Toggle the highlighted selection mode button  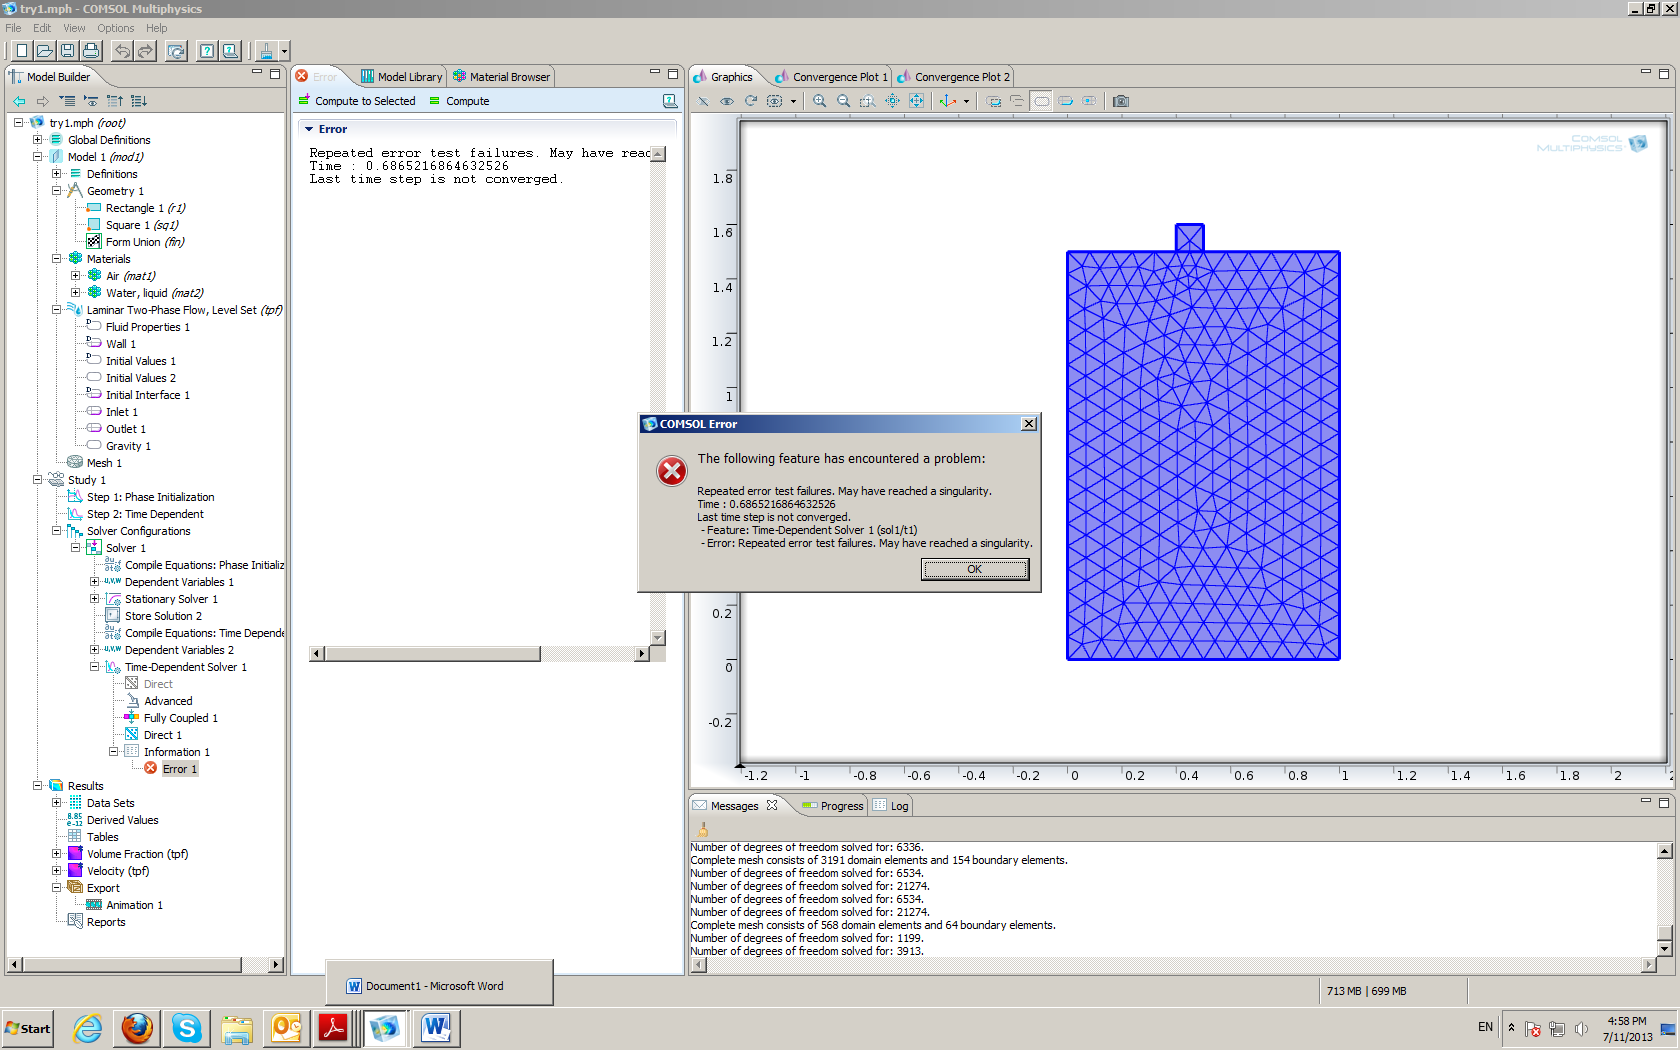(x=1042, y=101)
